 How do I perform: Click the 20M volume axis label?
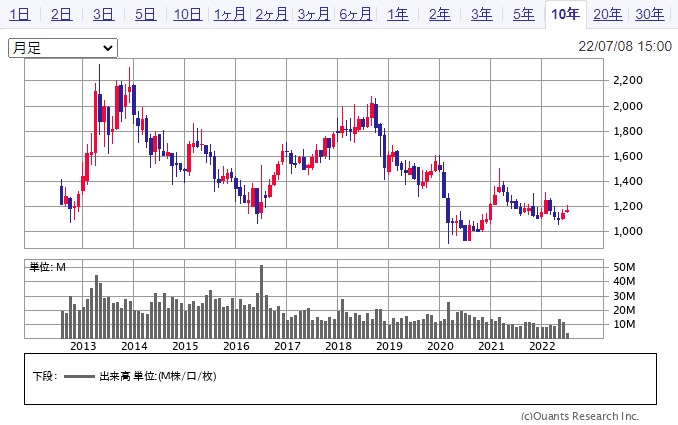[624, 310]
